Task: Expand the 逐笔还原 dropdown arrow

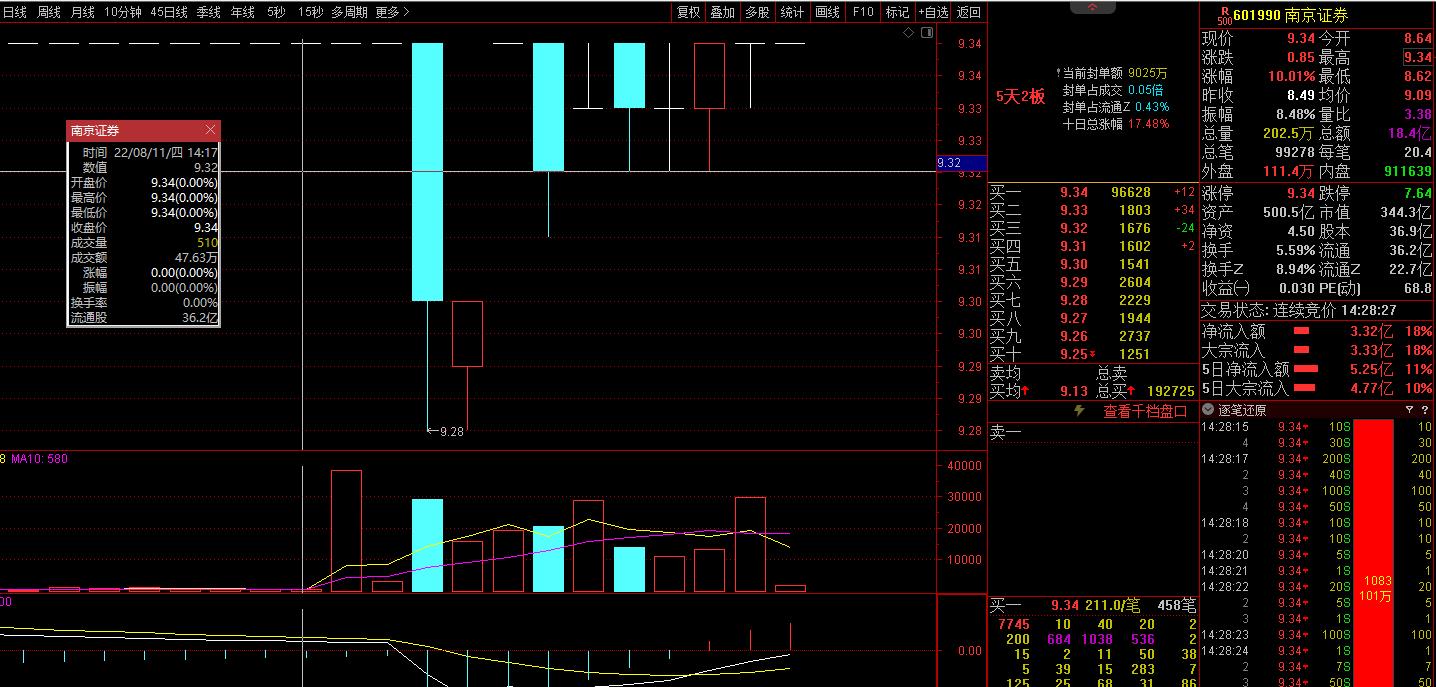Action: point(1208,410)
